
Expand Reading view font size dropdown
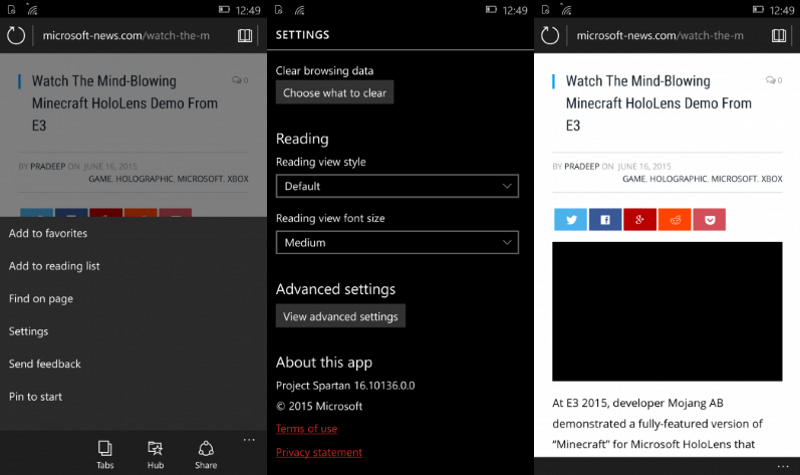pyautogui.click(x=397, y=242)
